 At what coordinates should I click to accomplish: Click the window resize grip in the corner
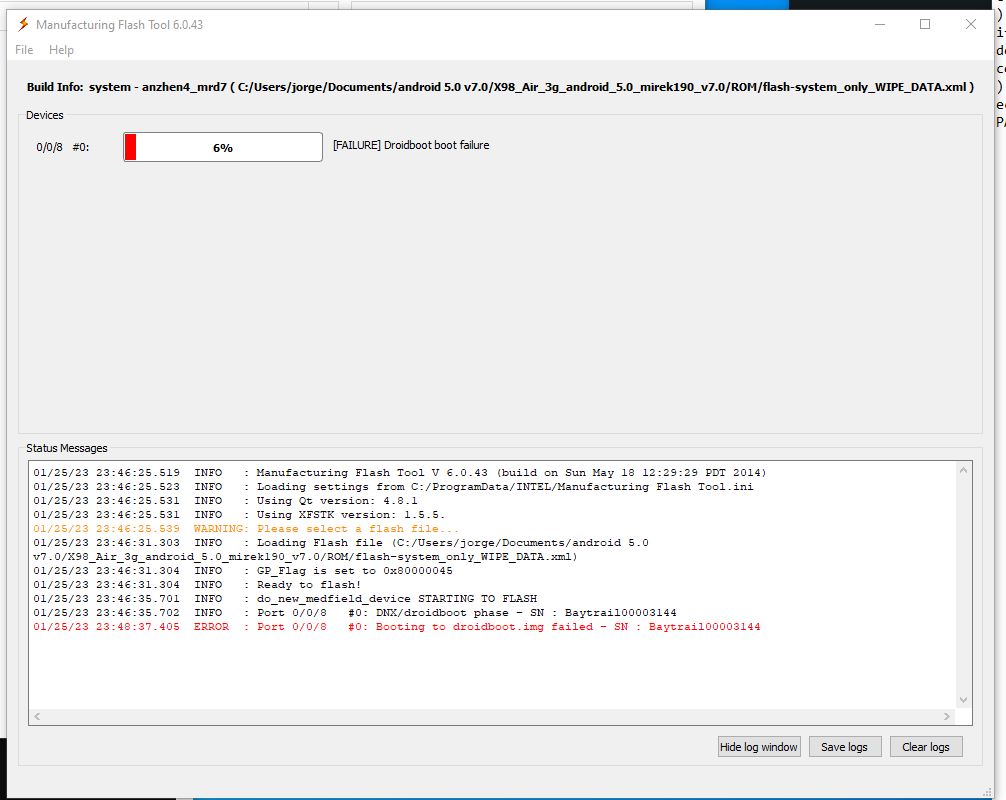pos(987,792)
